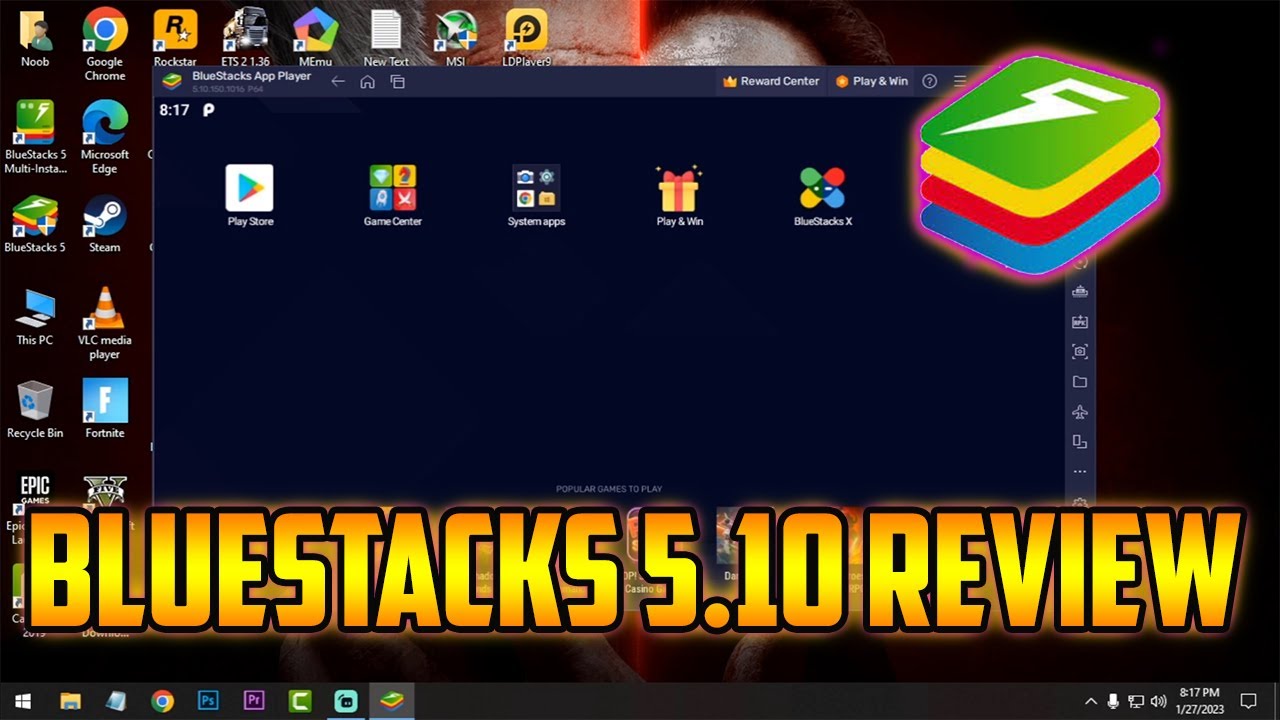Open the taskbar clock showing 8:17 PM
The width and height of the screenshot is (1280, 720).
pyautogui.click(x=1199, y=700)
